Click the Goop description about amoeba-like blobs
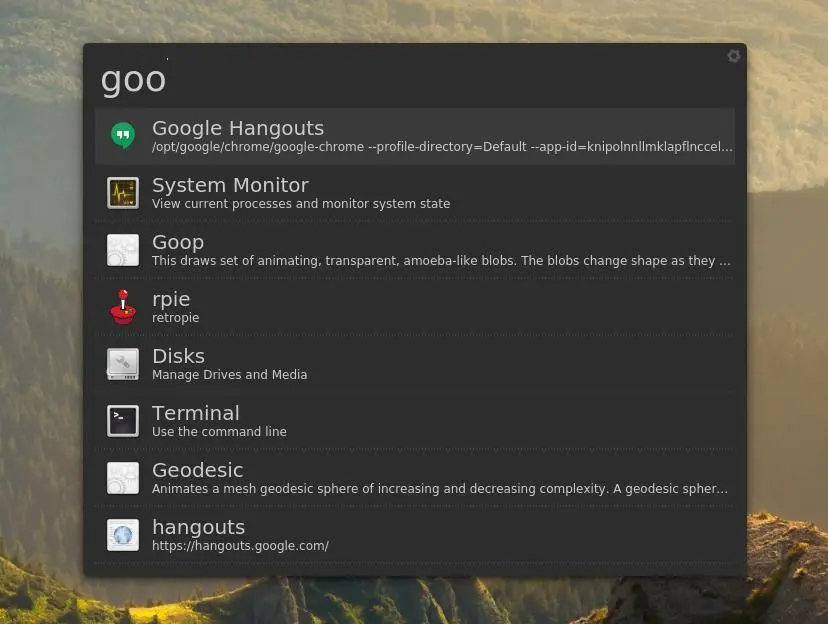The height and width of the screenshot is (624, 828). point(441,261)
